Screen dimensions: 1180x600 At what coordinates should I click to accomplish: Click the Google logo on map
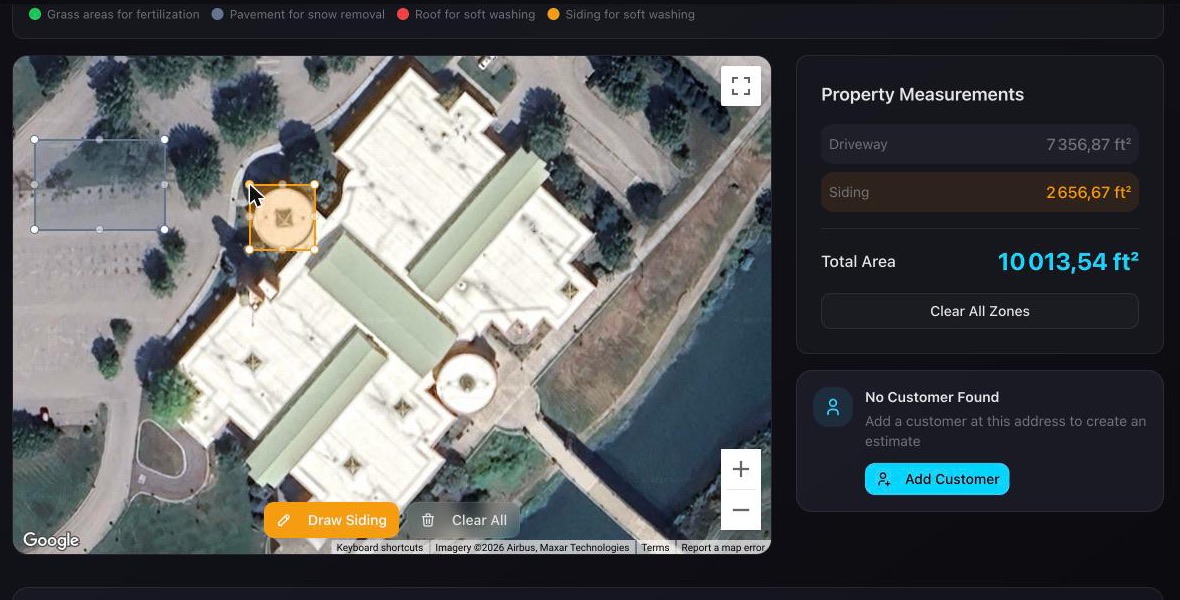click(50, 540)
